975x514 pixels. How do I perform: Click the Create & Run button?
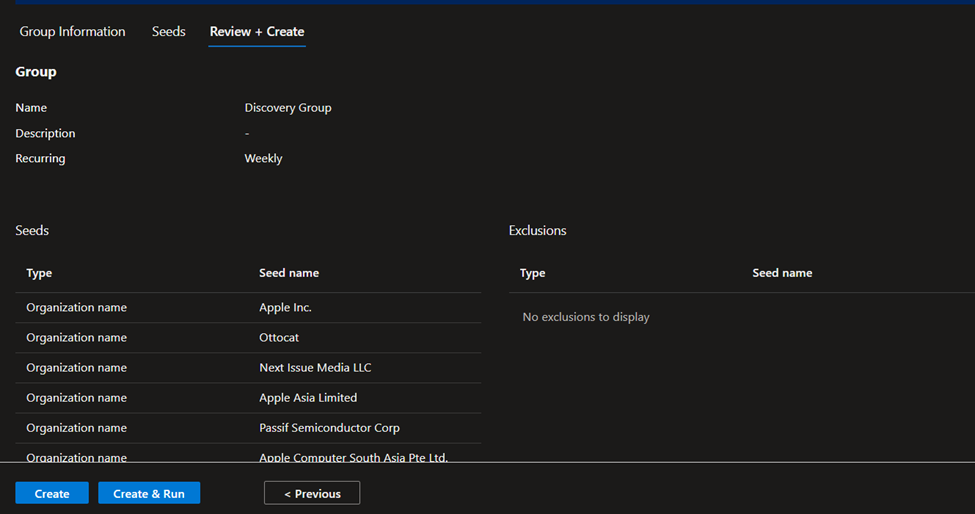point(149,493)
